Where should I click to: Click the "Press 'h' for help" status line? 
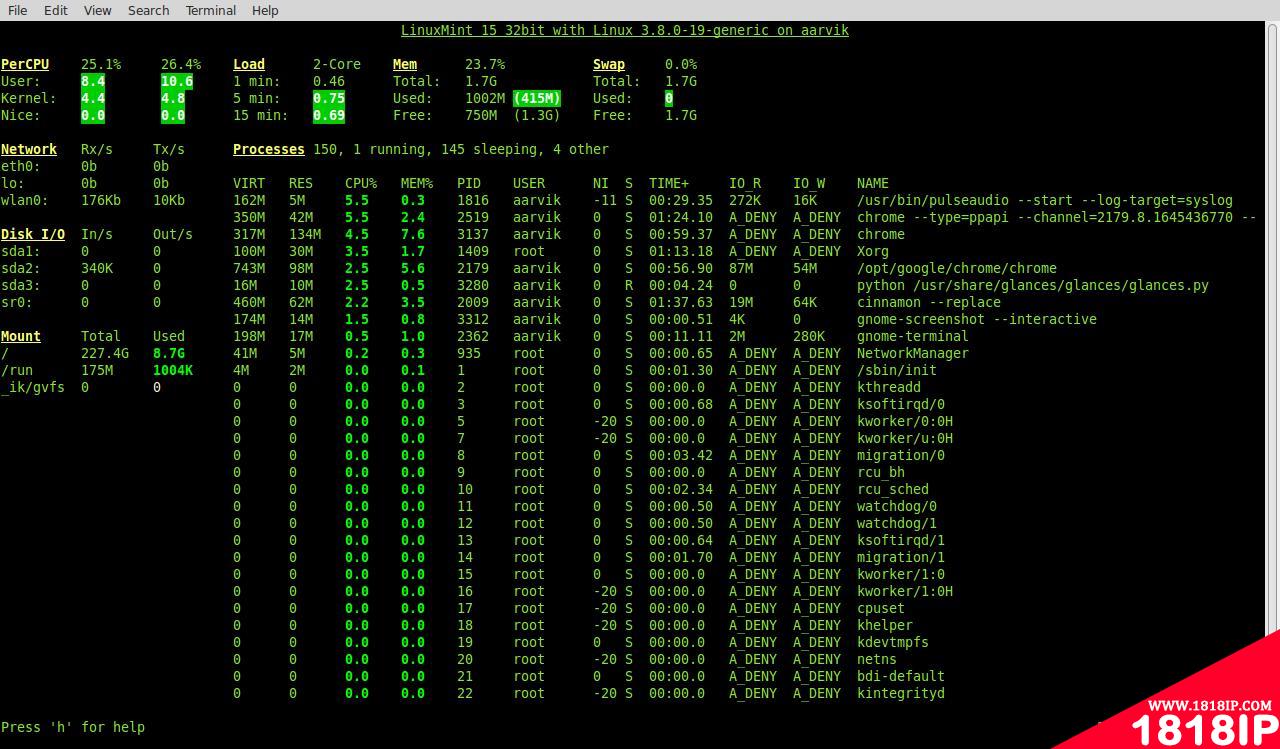73,727
